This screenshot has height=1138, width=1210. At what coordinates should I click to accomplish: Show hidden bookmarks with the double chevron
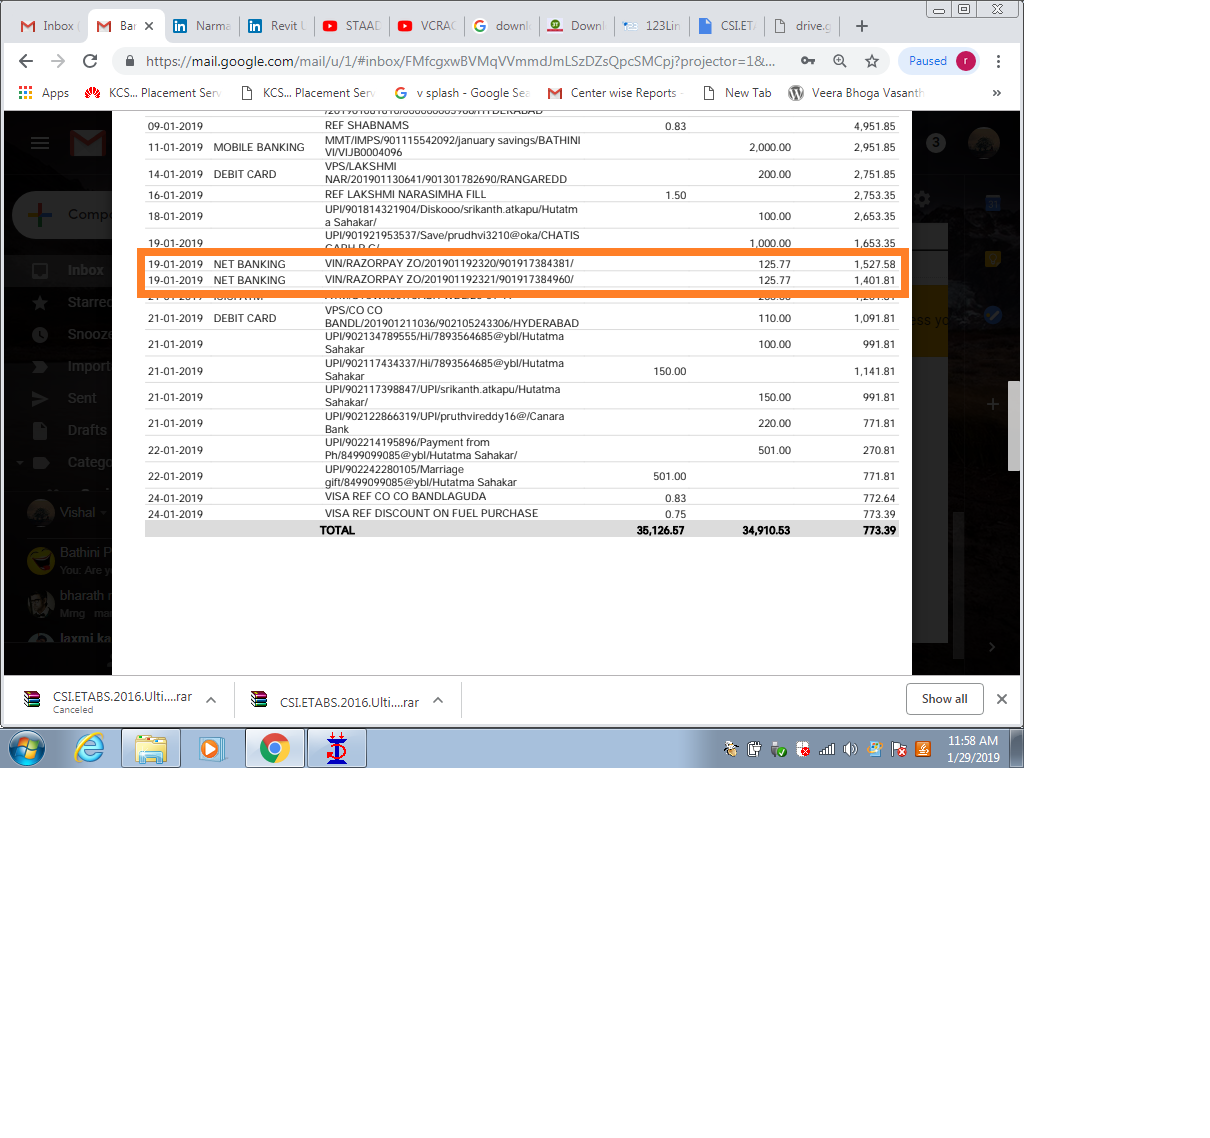coord(996,93)
